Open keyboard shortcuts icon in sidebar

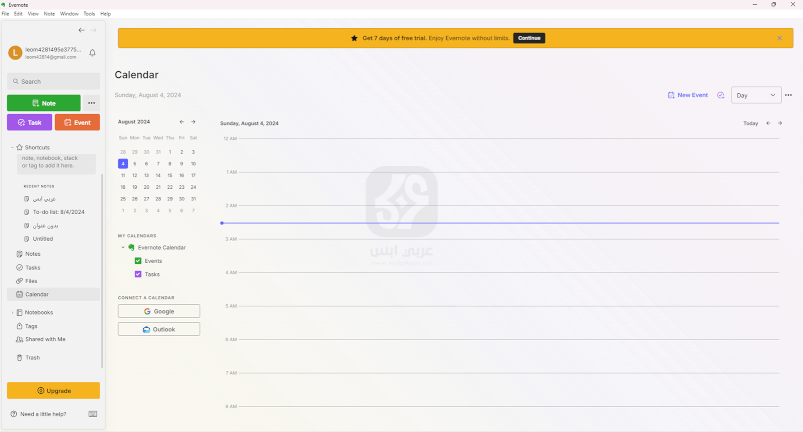click(x=93, y=414)
